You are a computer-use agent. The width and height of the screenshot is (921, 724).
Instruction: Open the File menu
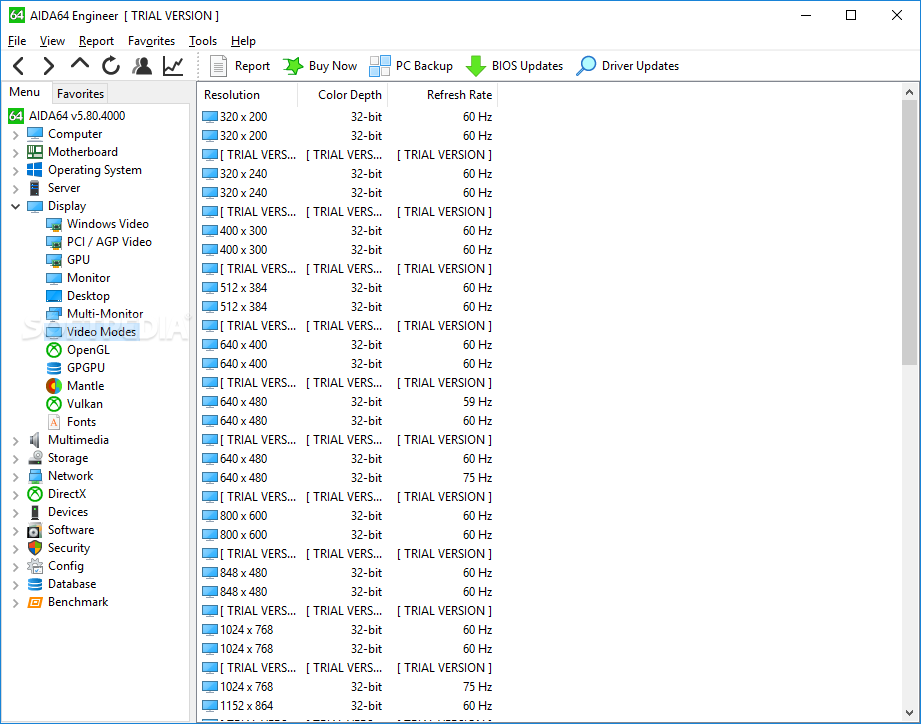tap(17, 41)
